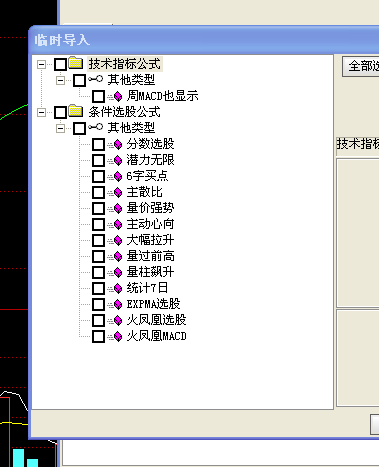379x467 pixels.
Task: Select the 量柱飙升 formula row
Action: tap(150, 272)
